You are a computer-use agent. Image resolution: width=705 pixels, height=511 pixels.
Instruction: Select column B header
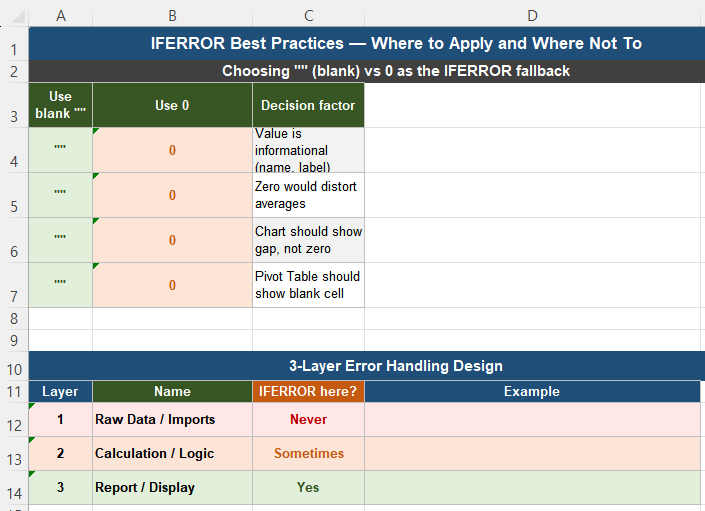[172, 16]
